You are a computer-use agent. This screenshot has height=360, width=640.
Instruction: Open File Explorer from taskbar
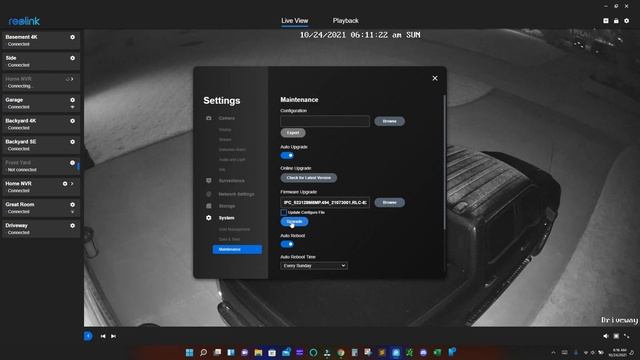[258, 352]
